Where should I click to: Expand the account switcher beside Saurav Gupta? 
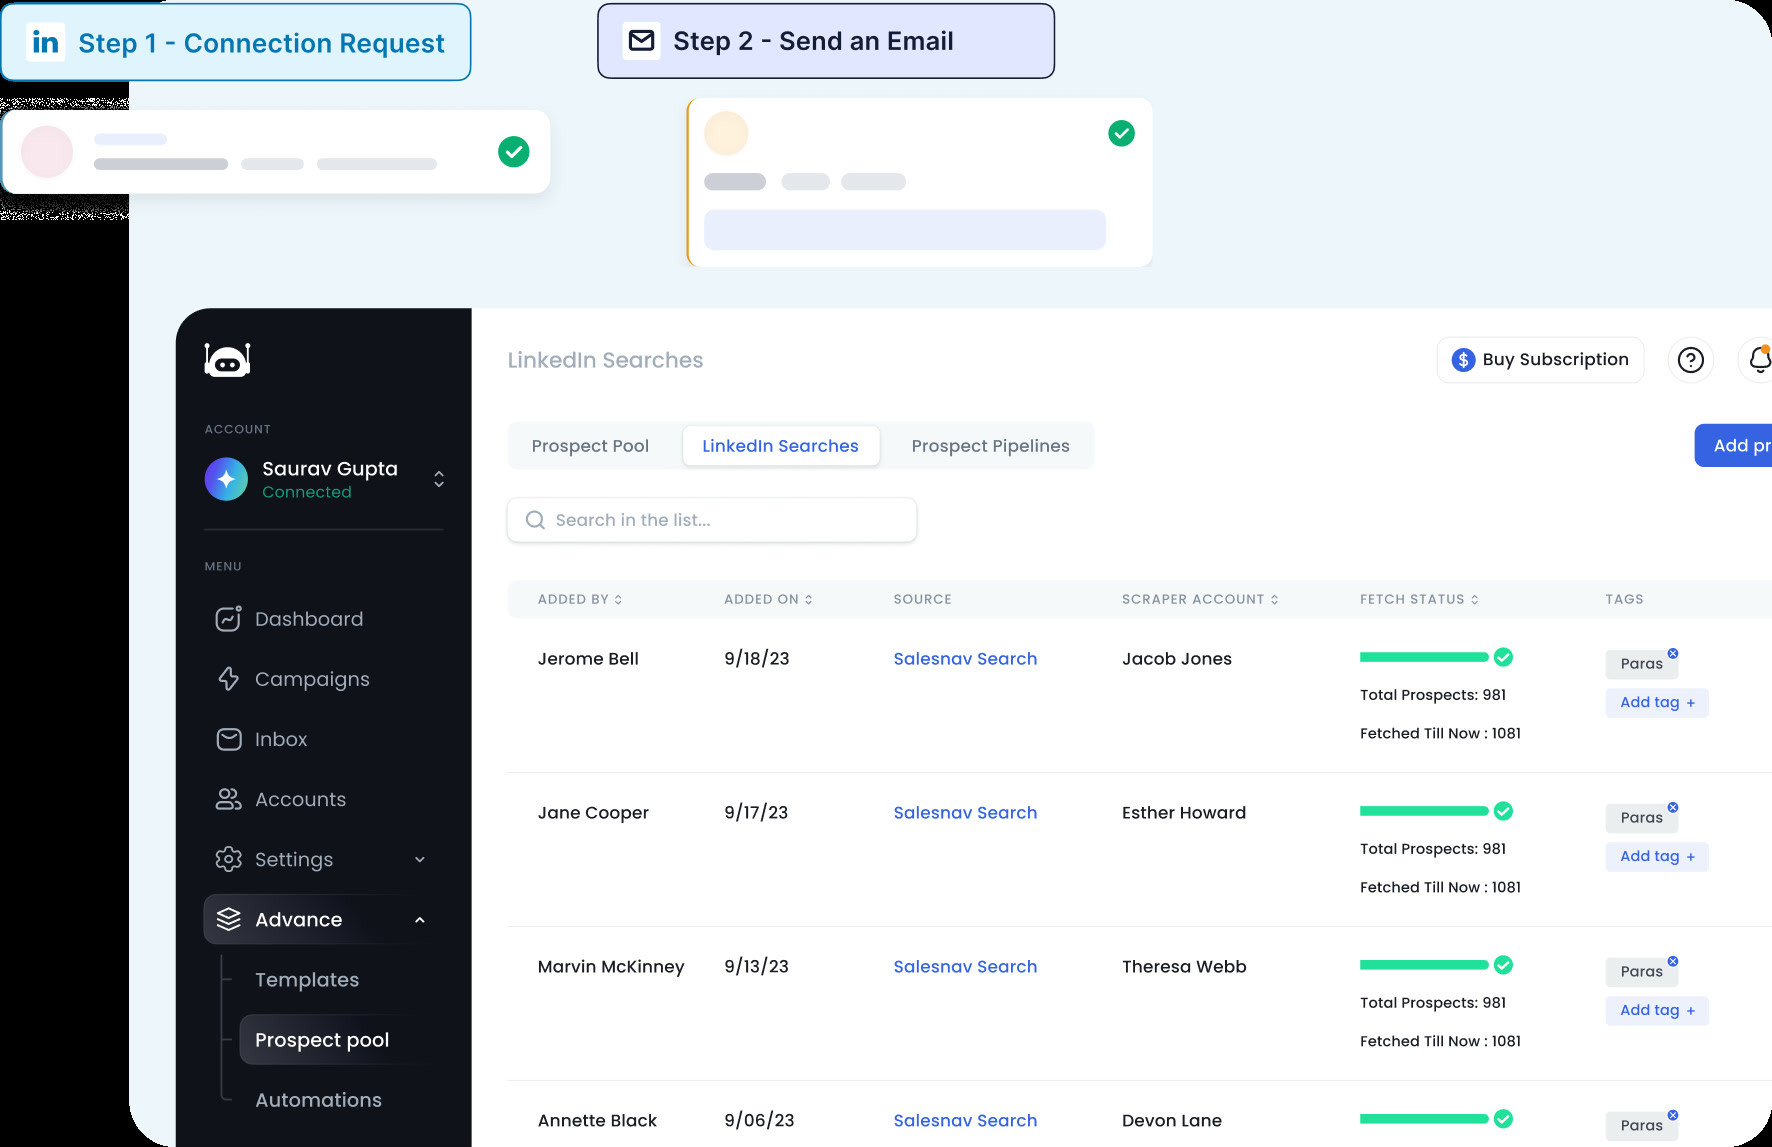point(438,479)
